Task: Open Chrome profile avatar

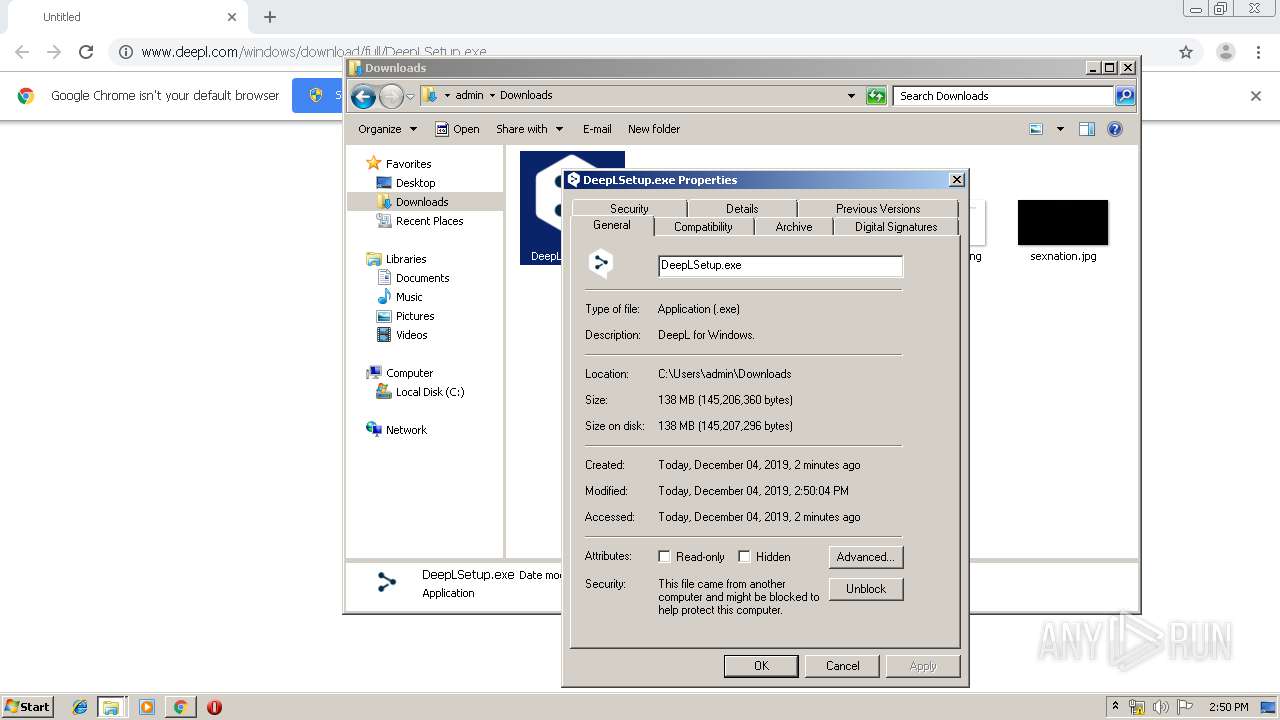Action: pyautogui.click(x=1225, y=52)
